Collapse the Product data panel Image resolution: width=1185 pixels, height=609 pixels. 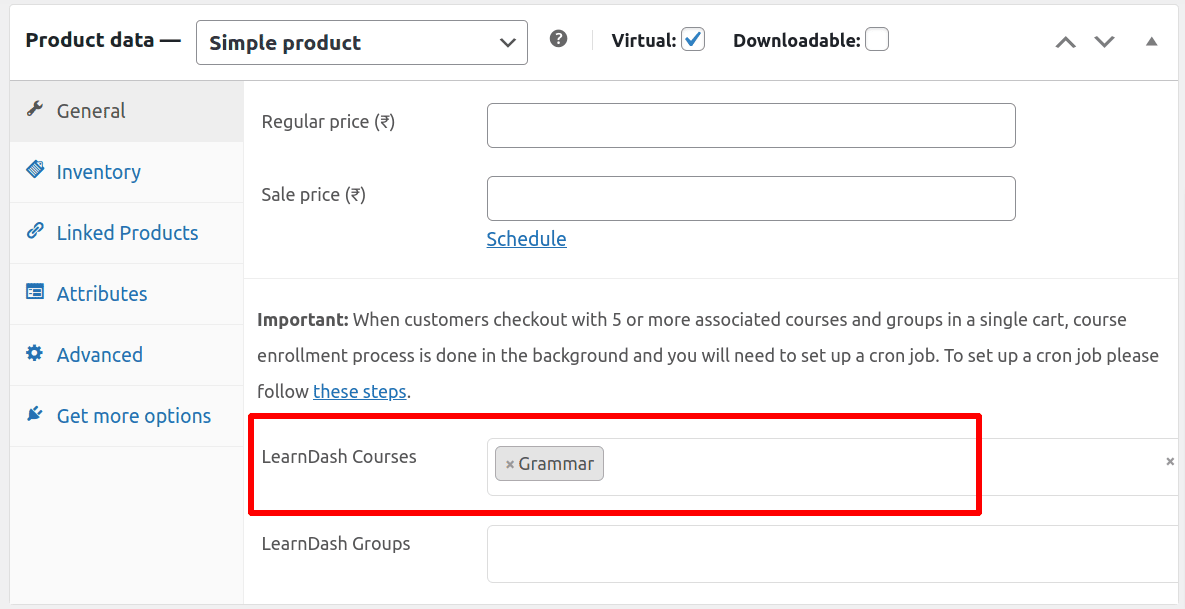click(x=1152, y=42)
